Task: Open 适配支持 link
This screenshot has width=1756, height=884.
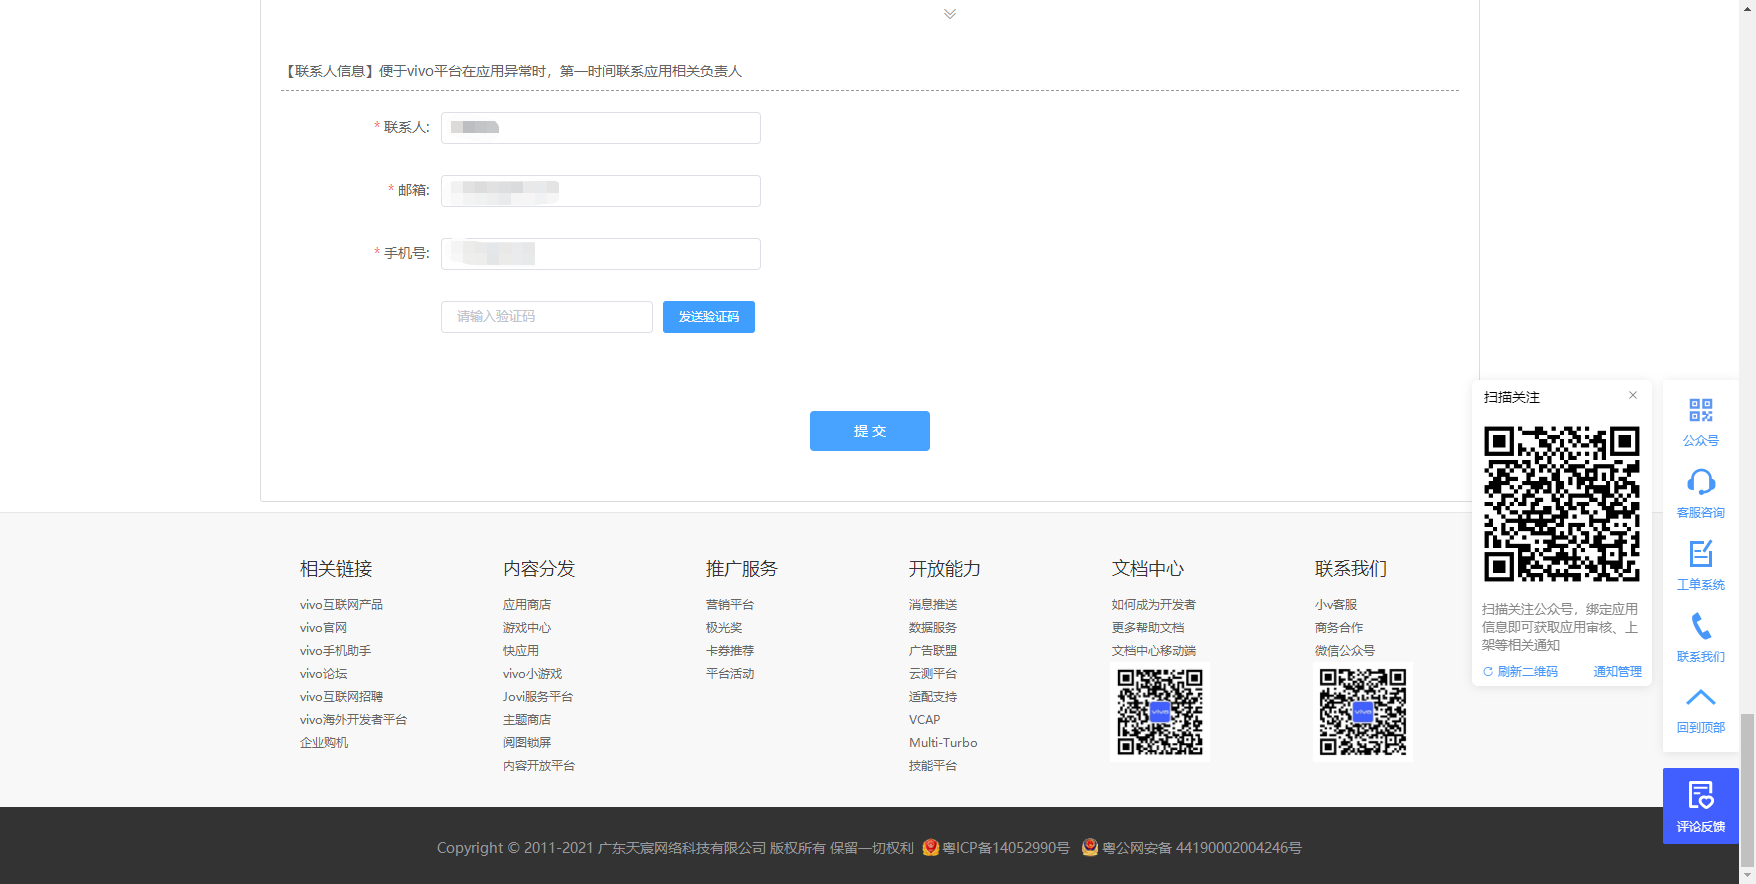Action: tap(933, 697)
